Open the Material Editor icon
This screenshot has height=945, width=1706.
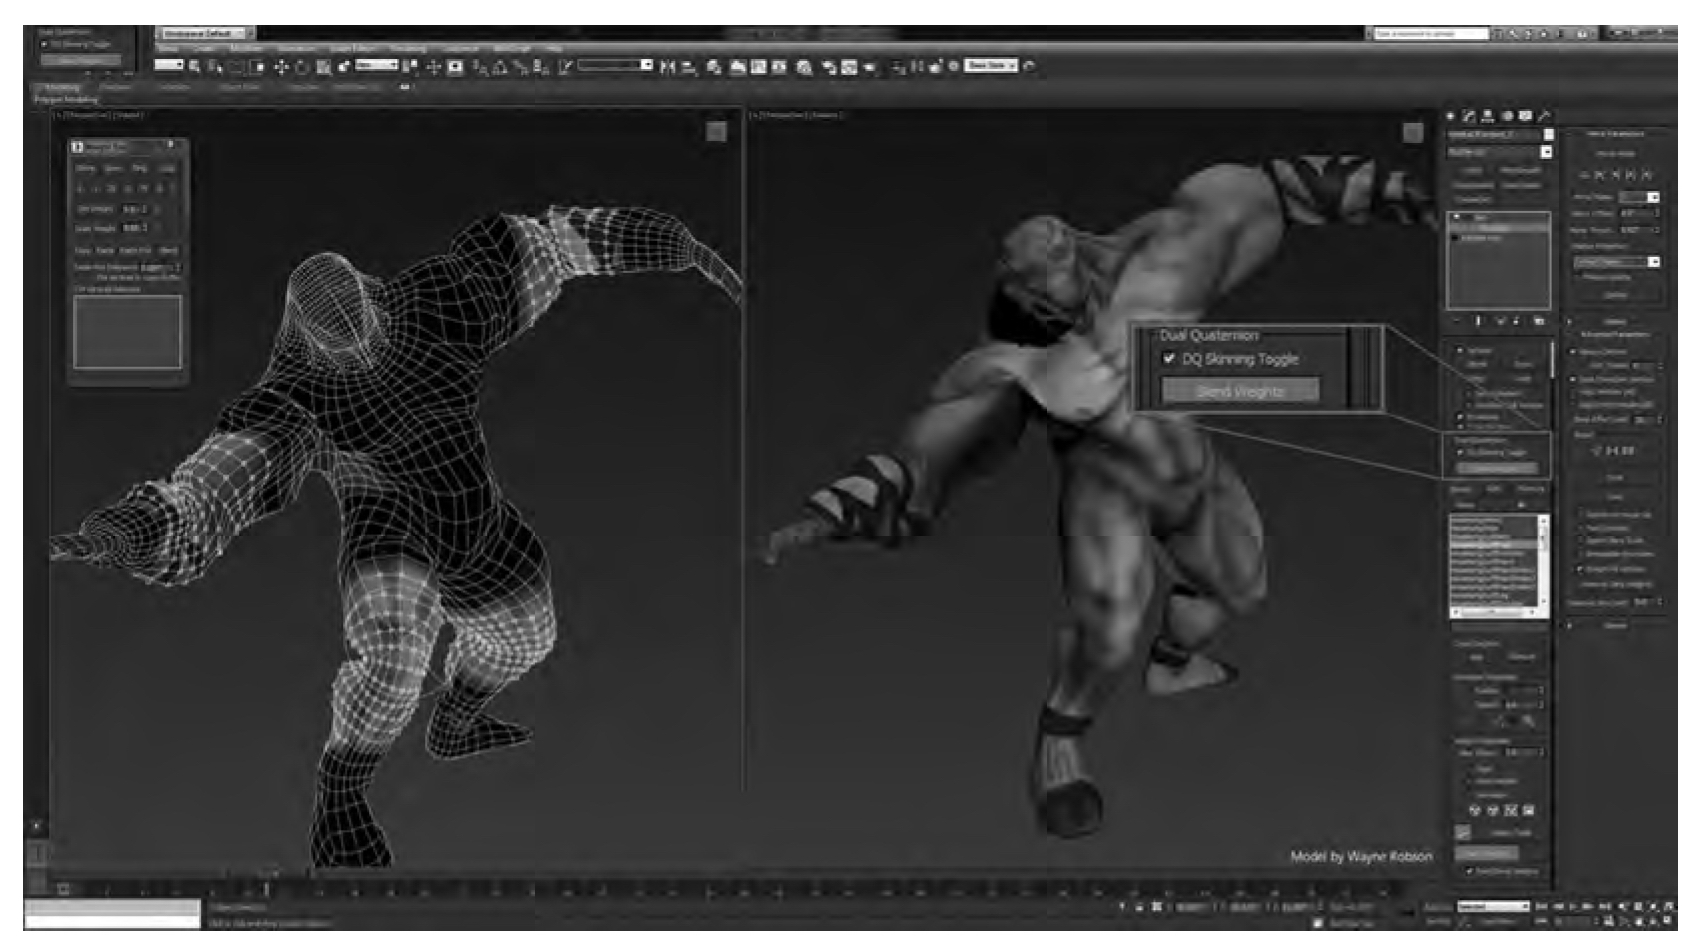[805, 67]
